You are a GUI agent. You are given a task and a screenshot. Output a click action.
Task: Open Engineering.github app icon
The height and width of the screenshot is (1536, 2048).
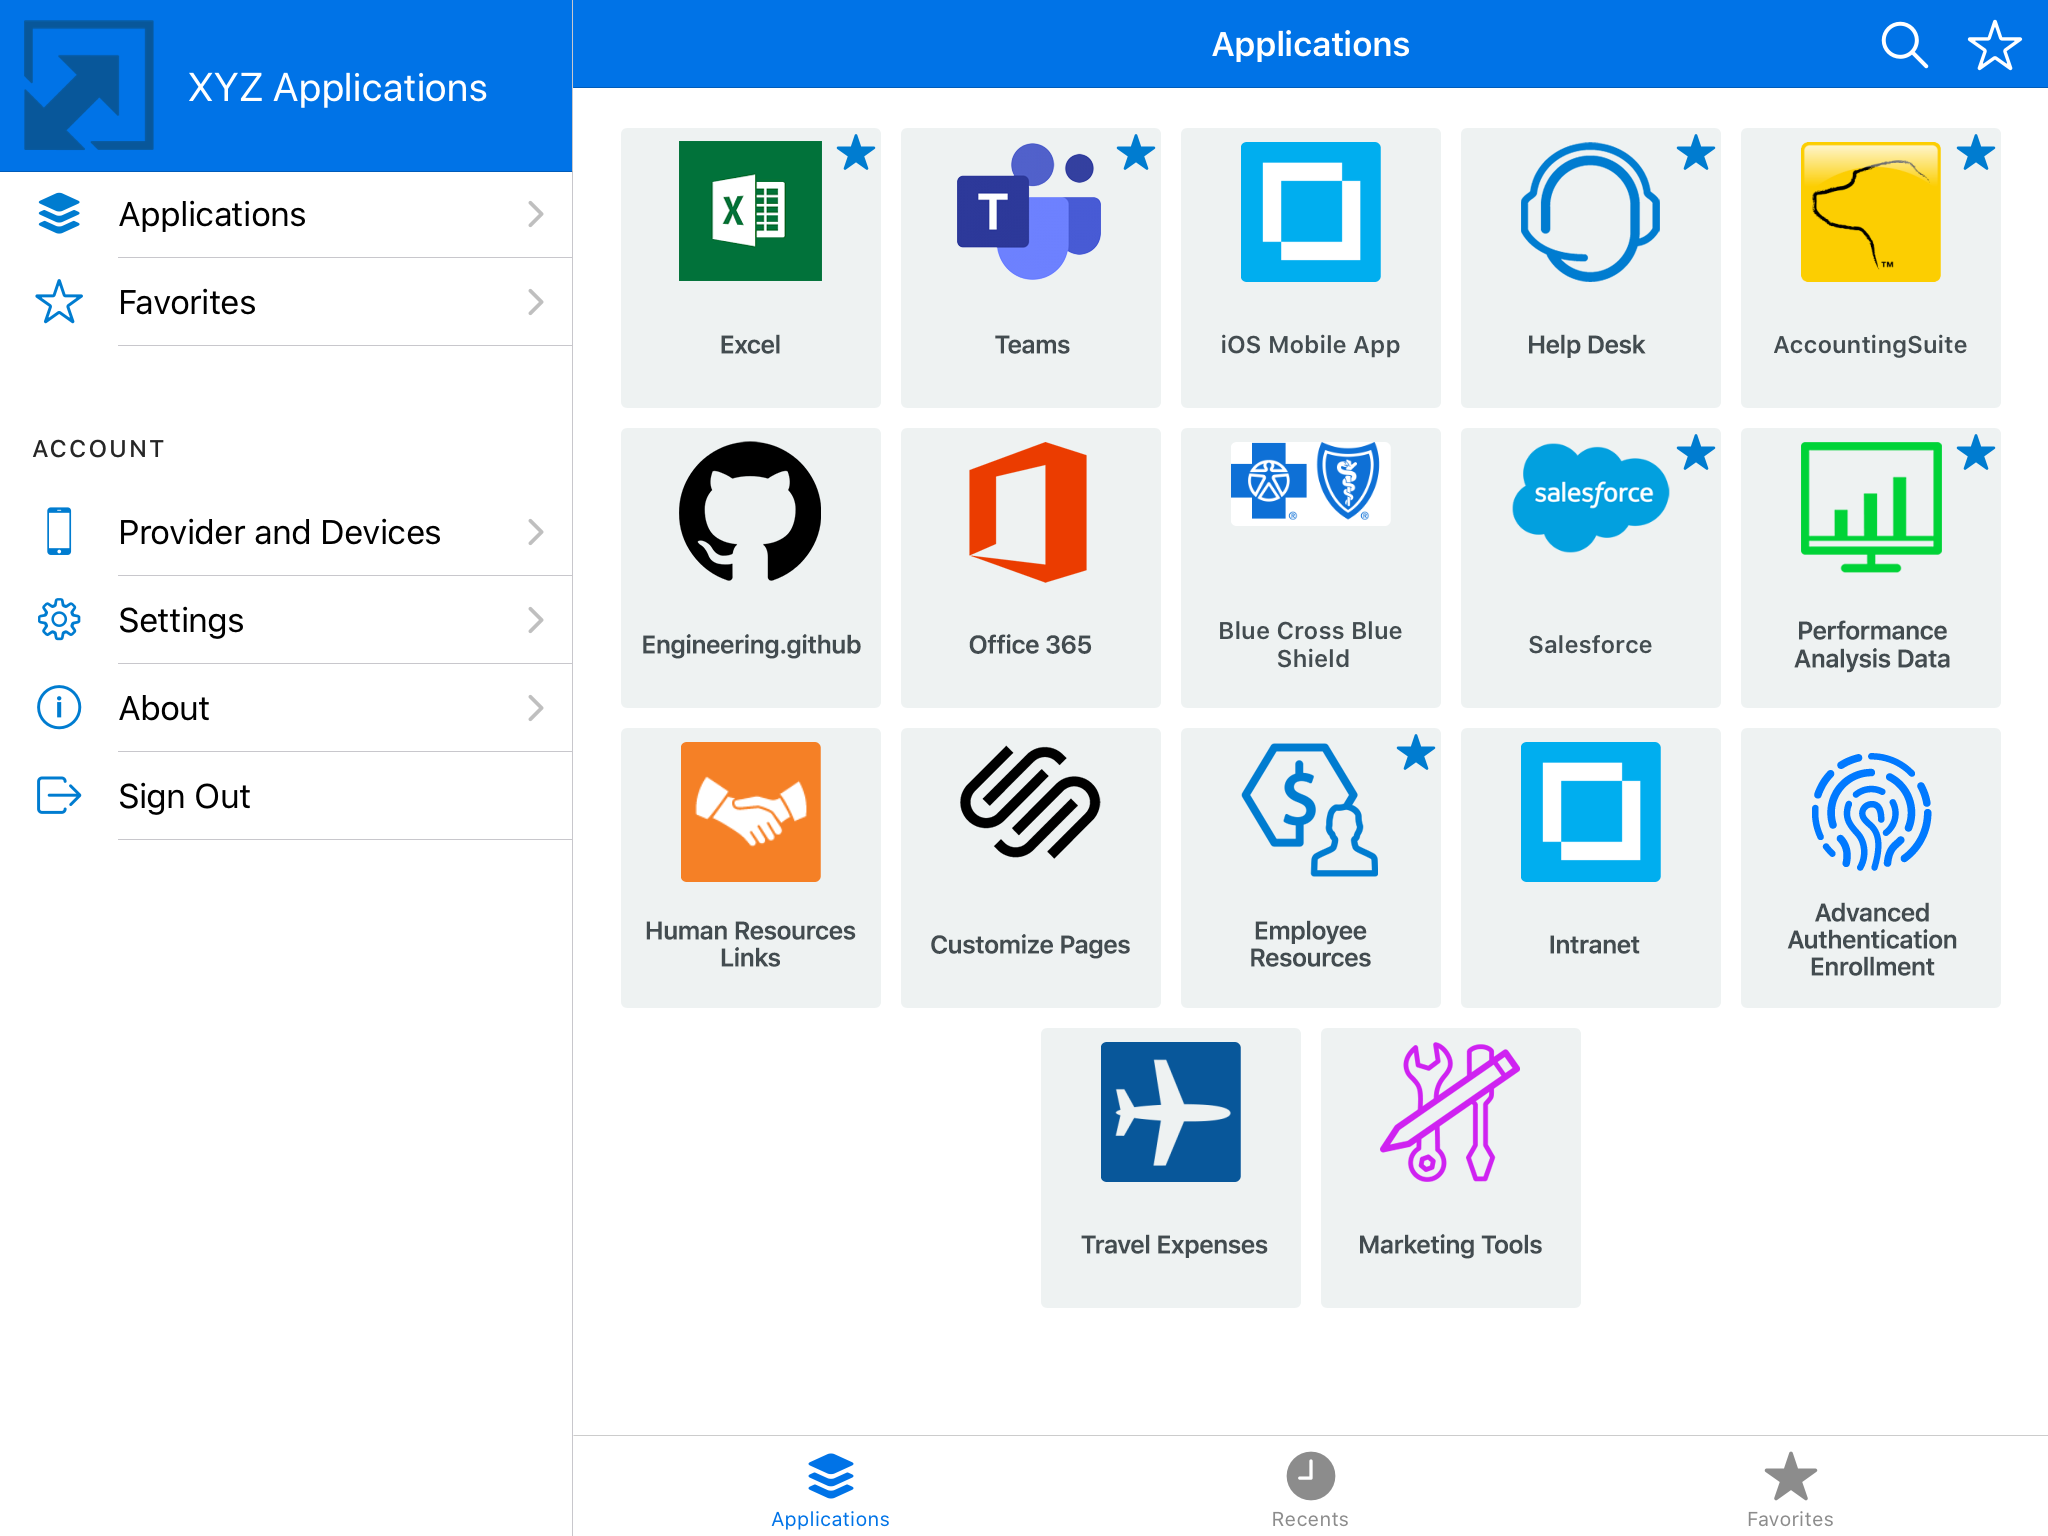click(750, 512)
